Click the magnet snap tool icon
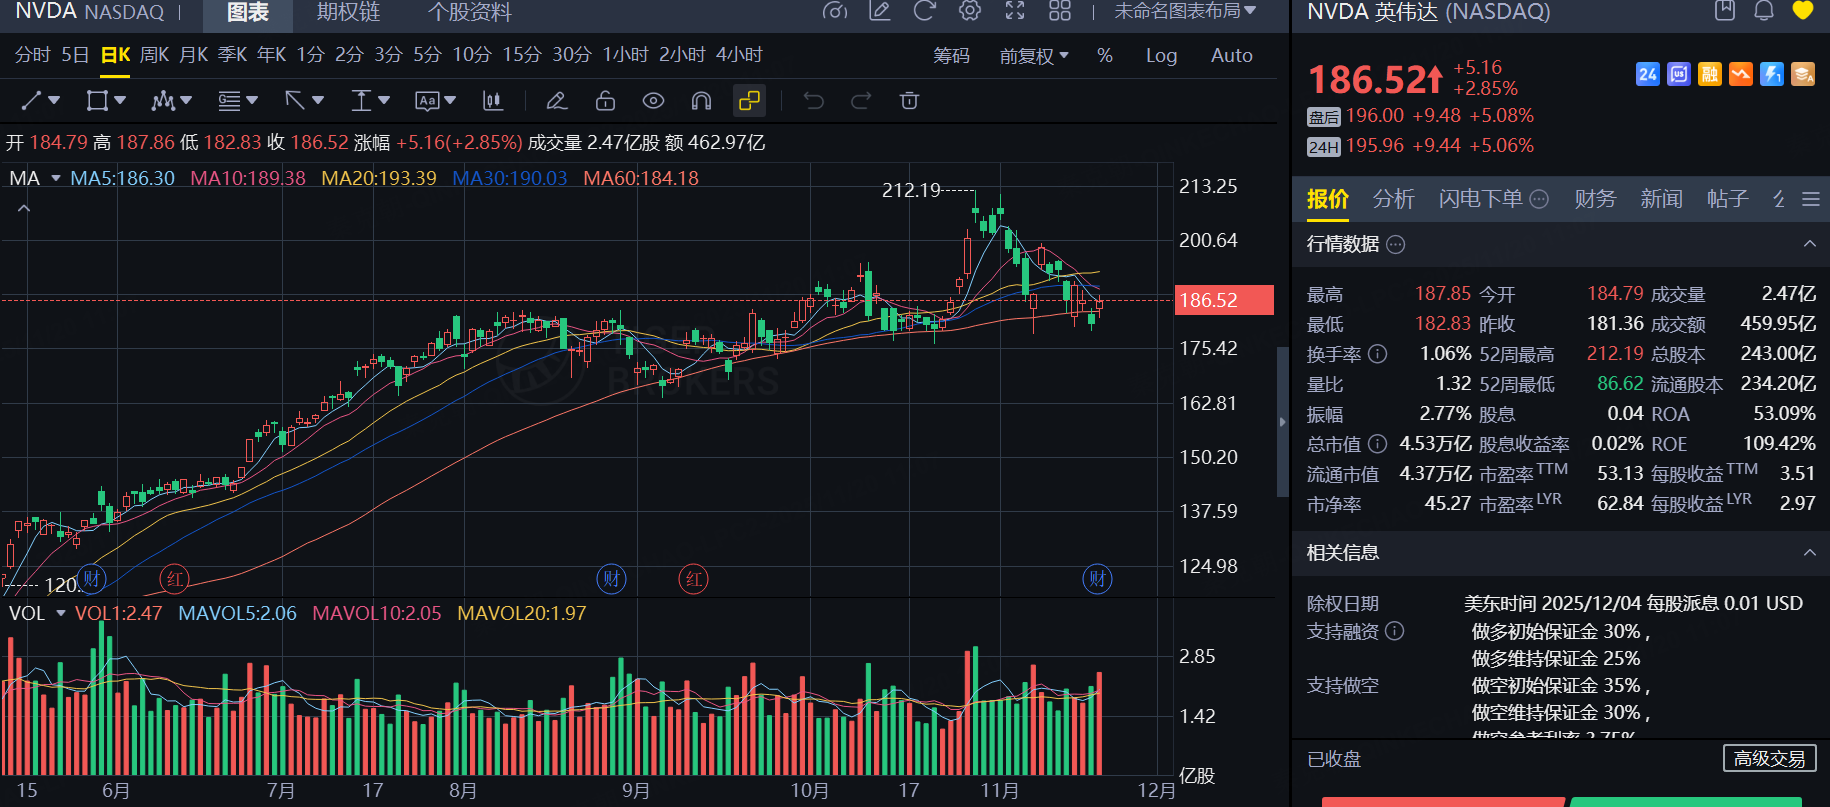1830x807 pixels. [701, 100]
